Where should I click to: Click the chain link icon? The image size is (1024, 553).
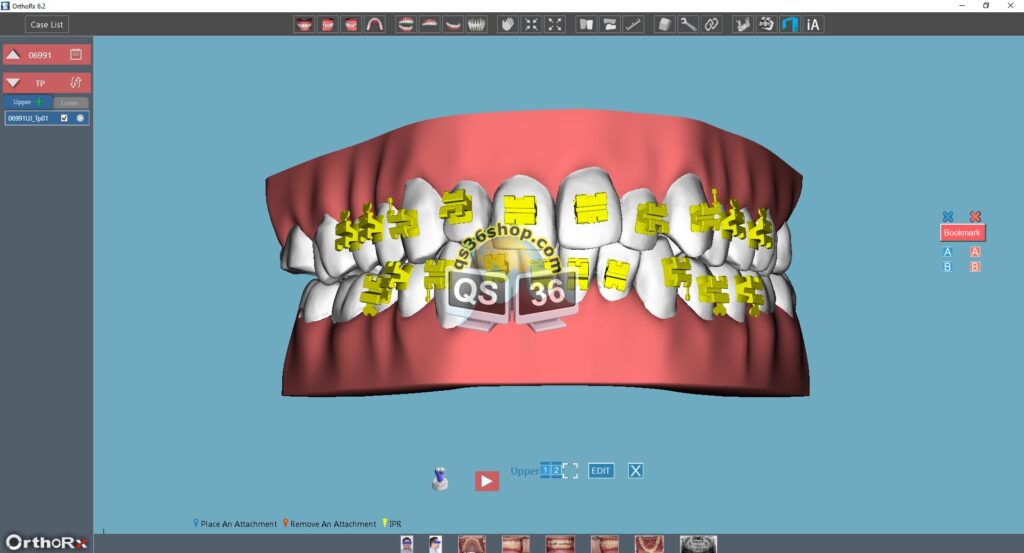(x=711, y=25)
